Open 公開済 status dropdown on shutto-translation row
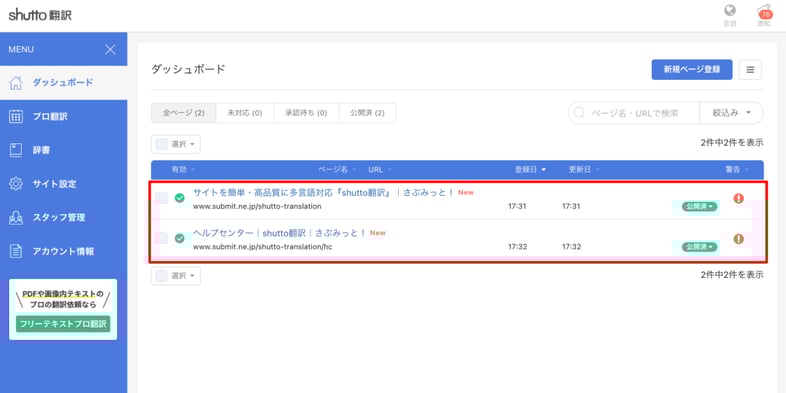 coord(699,207)
